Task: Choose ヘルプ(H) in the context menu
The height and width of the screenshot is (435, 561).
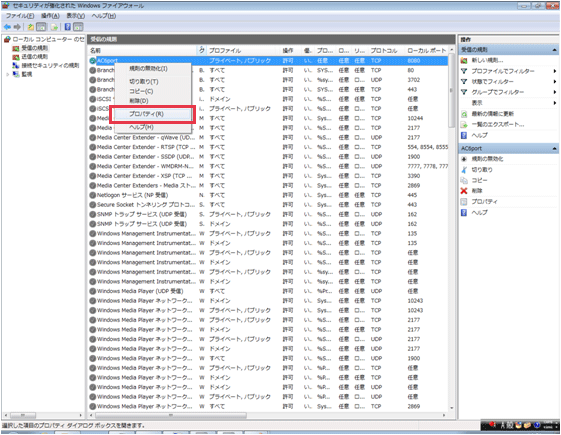Action: pyautogui.click(x=153, y=127)
